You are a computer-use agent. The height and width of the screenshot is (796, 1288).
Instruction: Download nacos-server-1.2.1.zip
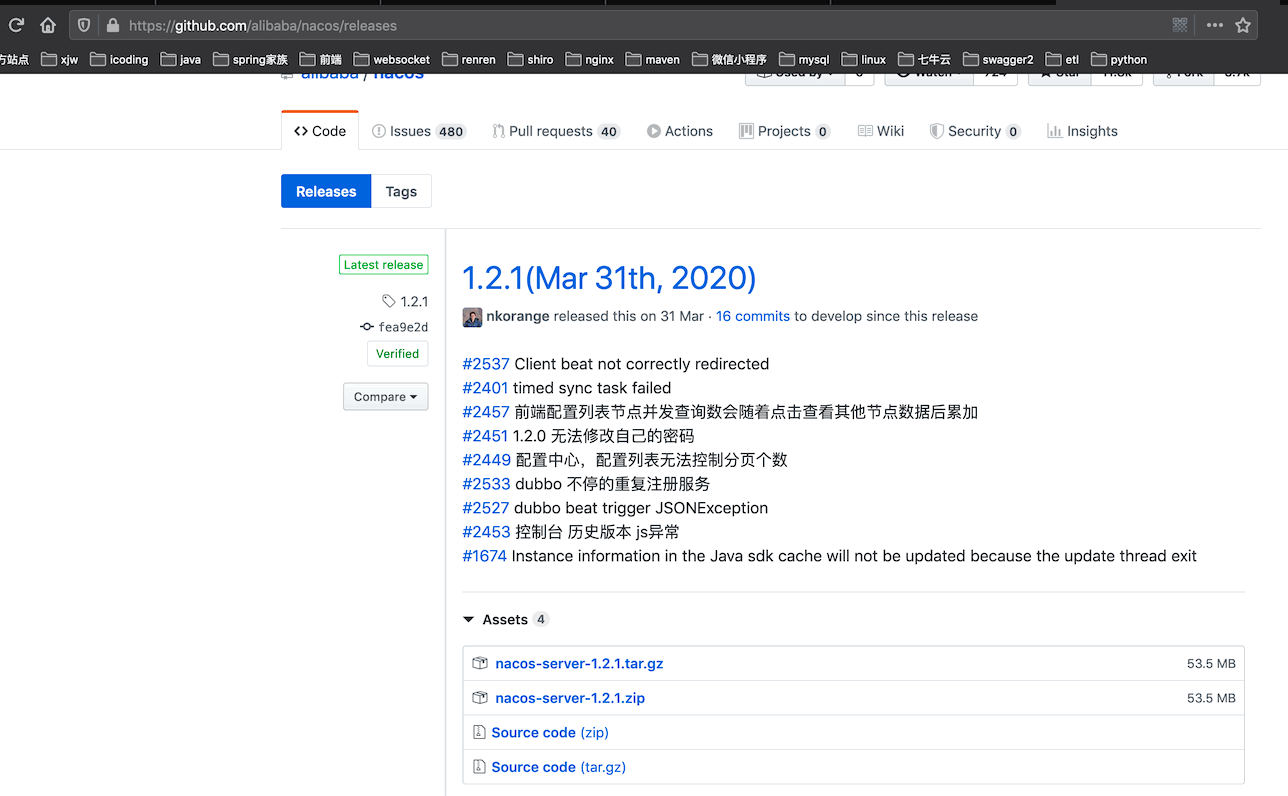coord(570,698)
